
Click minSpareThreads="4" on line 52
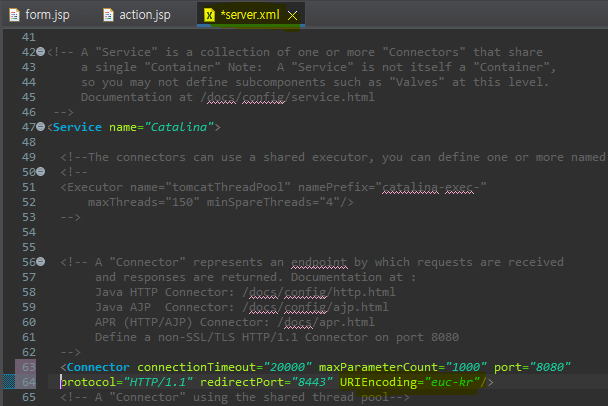point(273,202)
